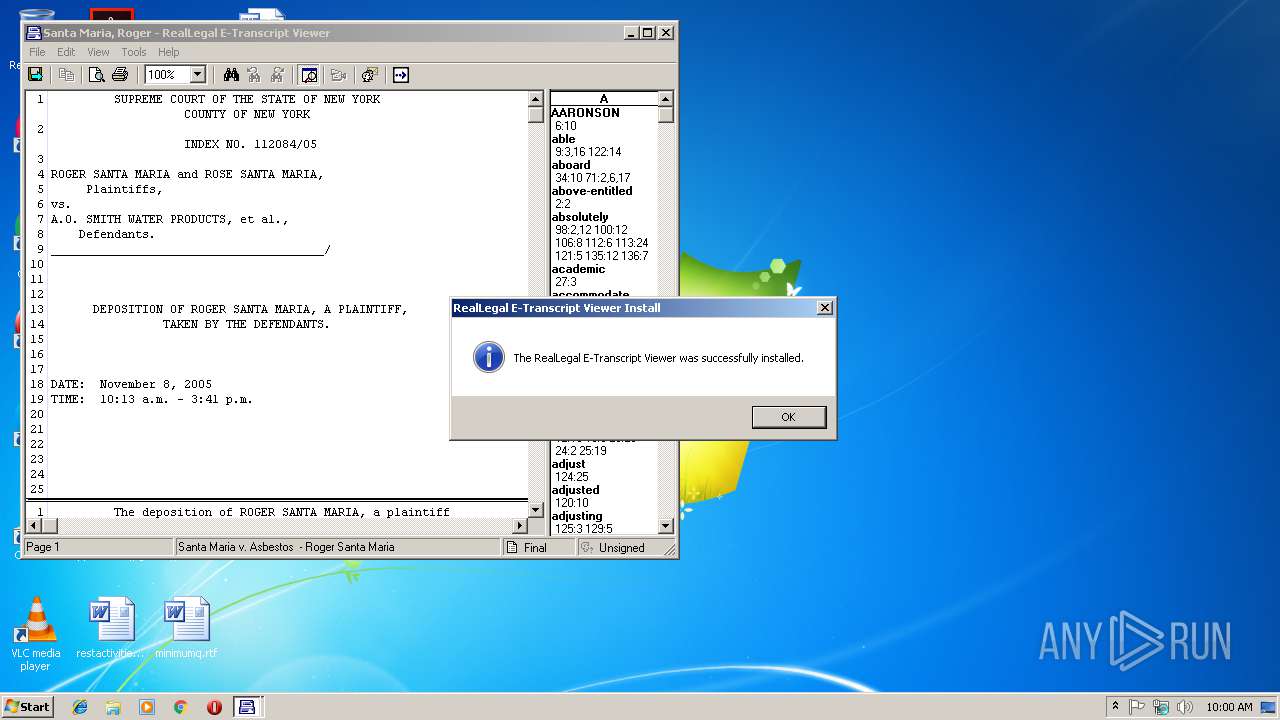Image resolution: width=1280 pixels, height=720 pixels.
Task: Click the VLC media player desktop icon
Action: (36, 634)
